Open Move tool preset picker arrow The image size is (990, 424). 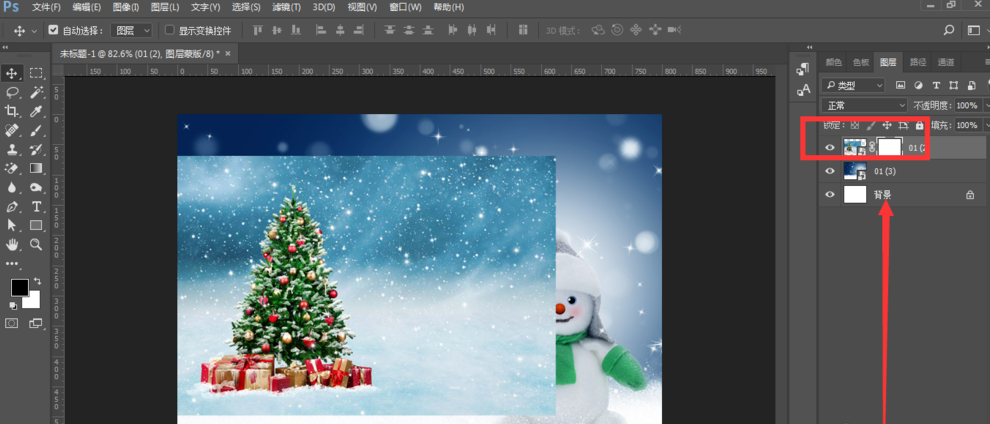(34, 30)
